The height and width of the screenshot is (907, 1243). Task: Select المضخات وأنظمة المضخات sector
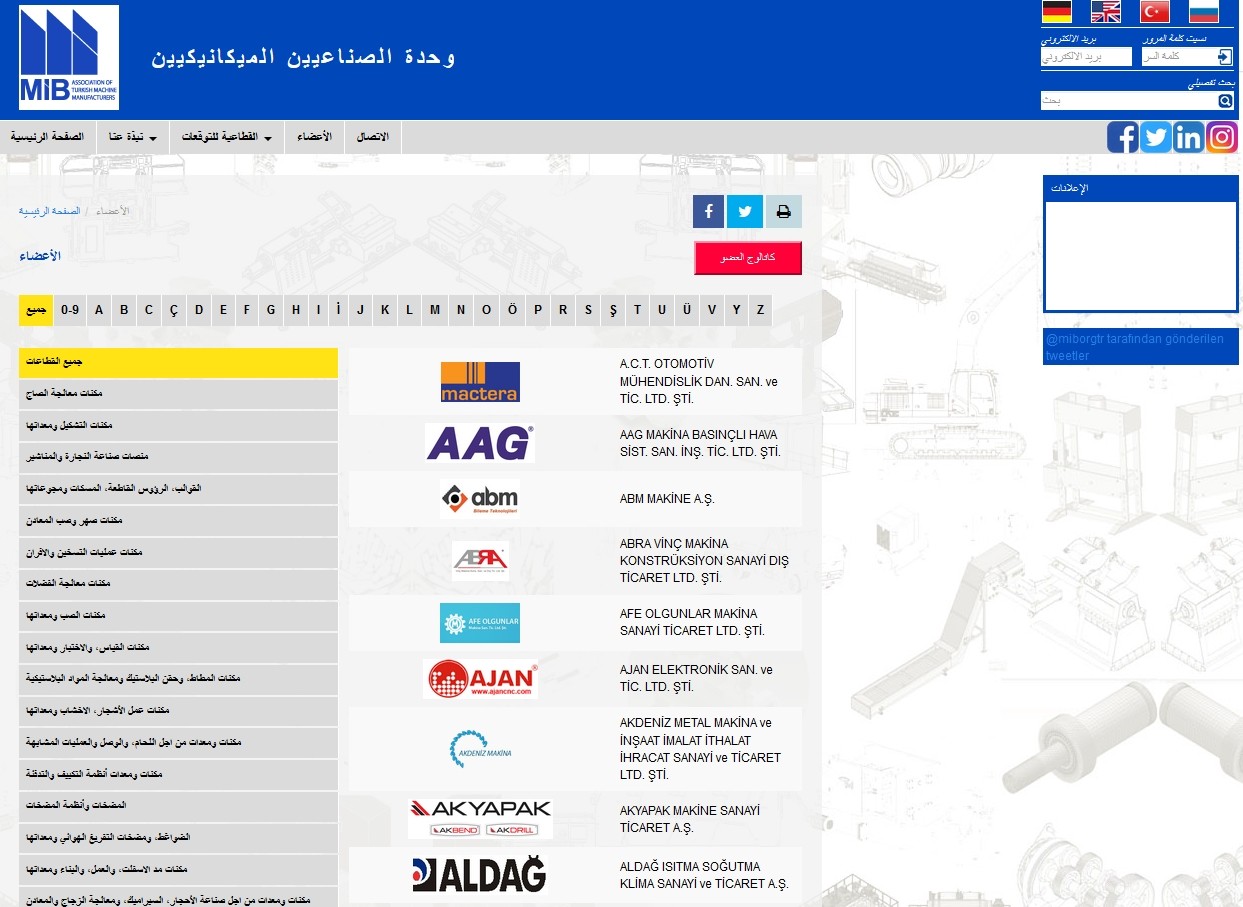coord(178,805)
